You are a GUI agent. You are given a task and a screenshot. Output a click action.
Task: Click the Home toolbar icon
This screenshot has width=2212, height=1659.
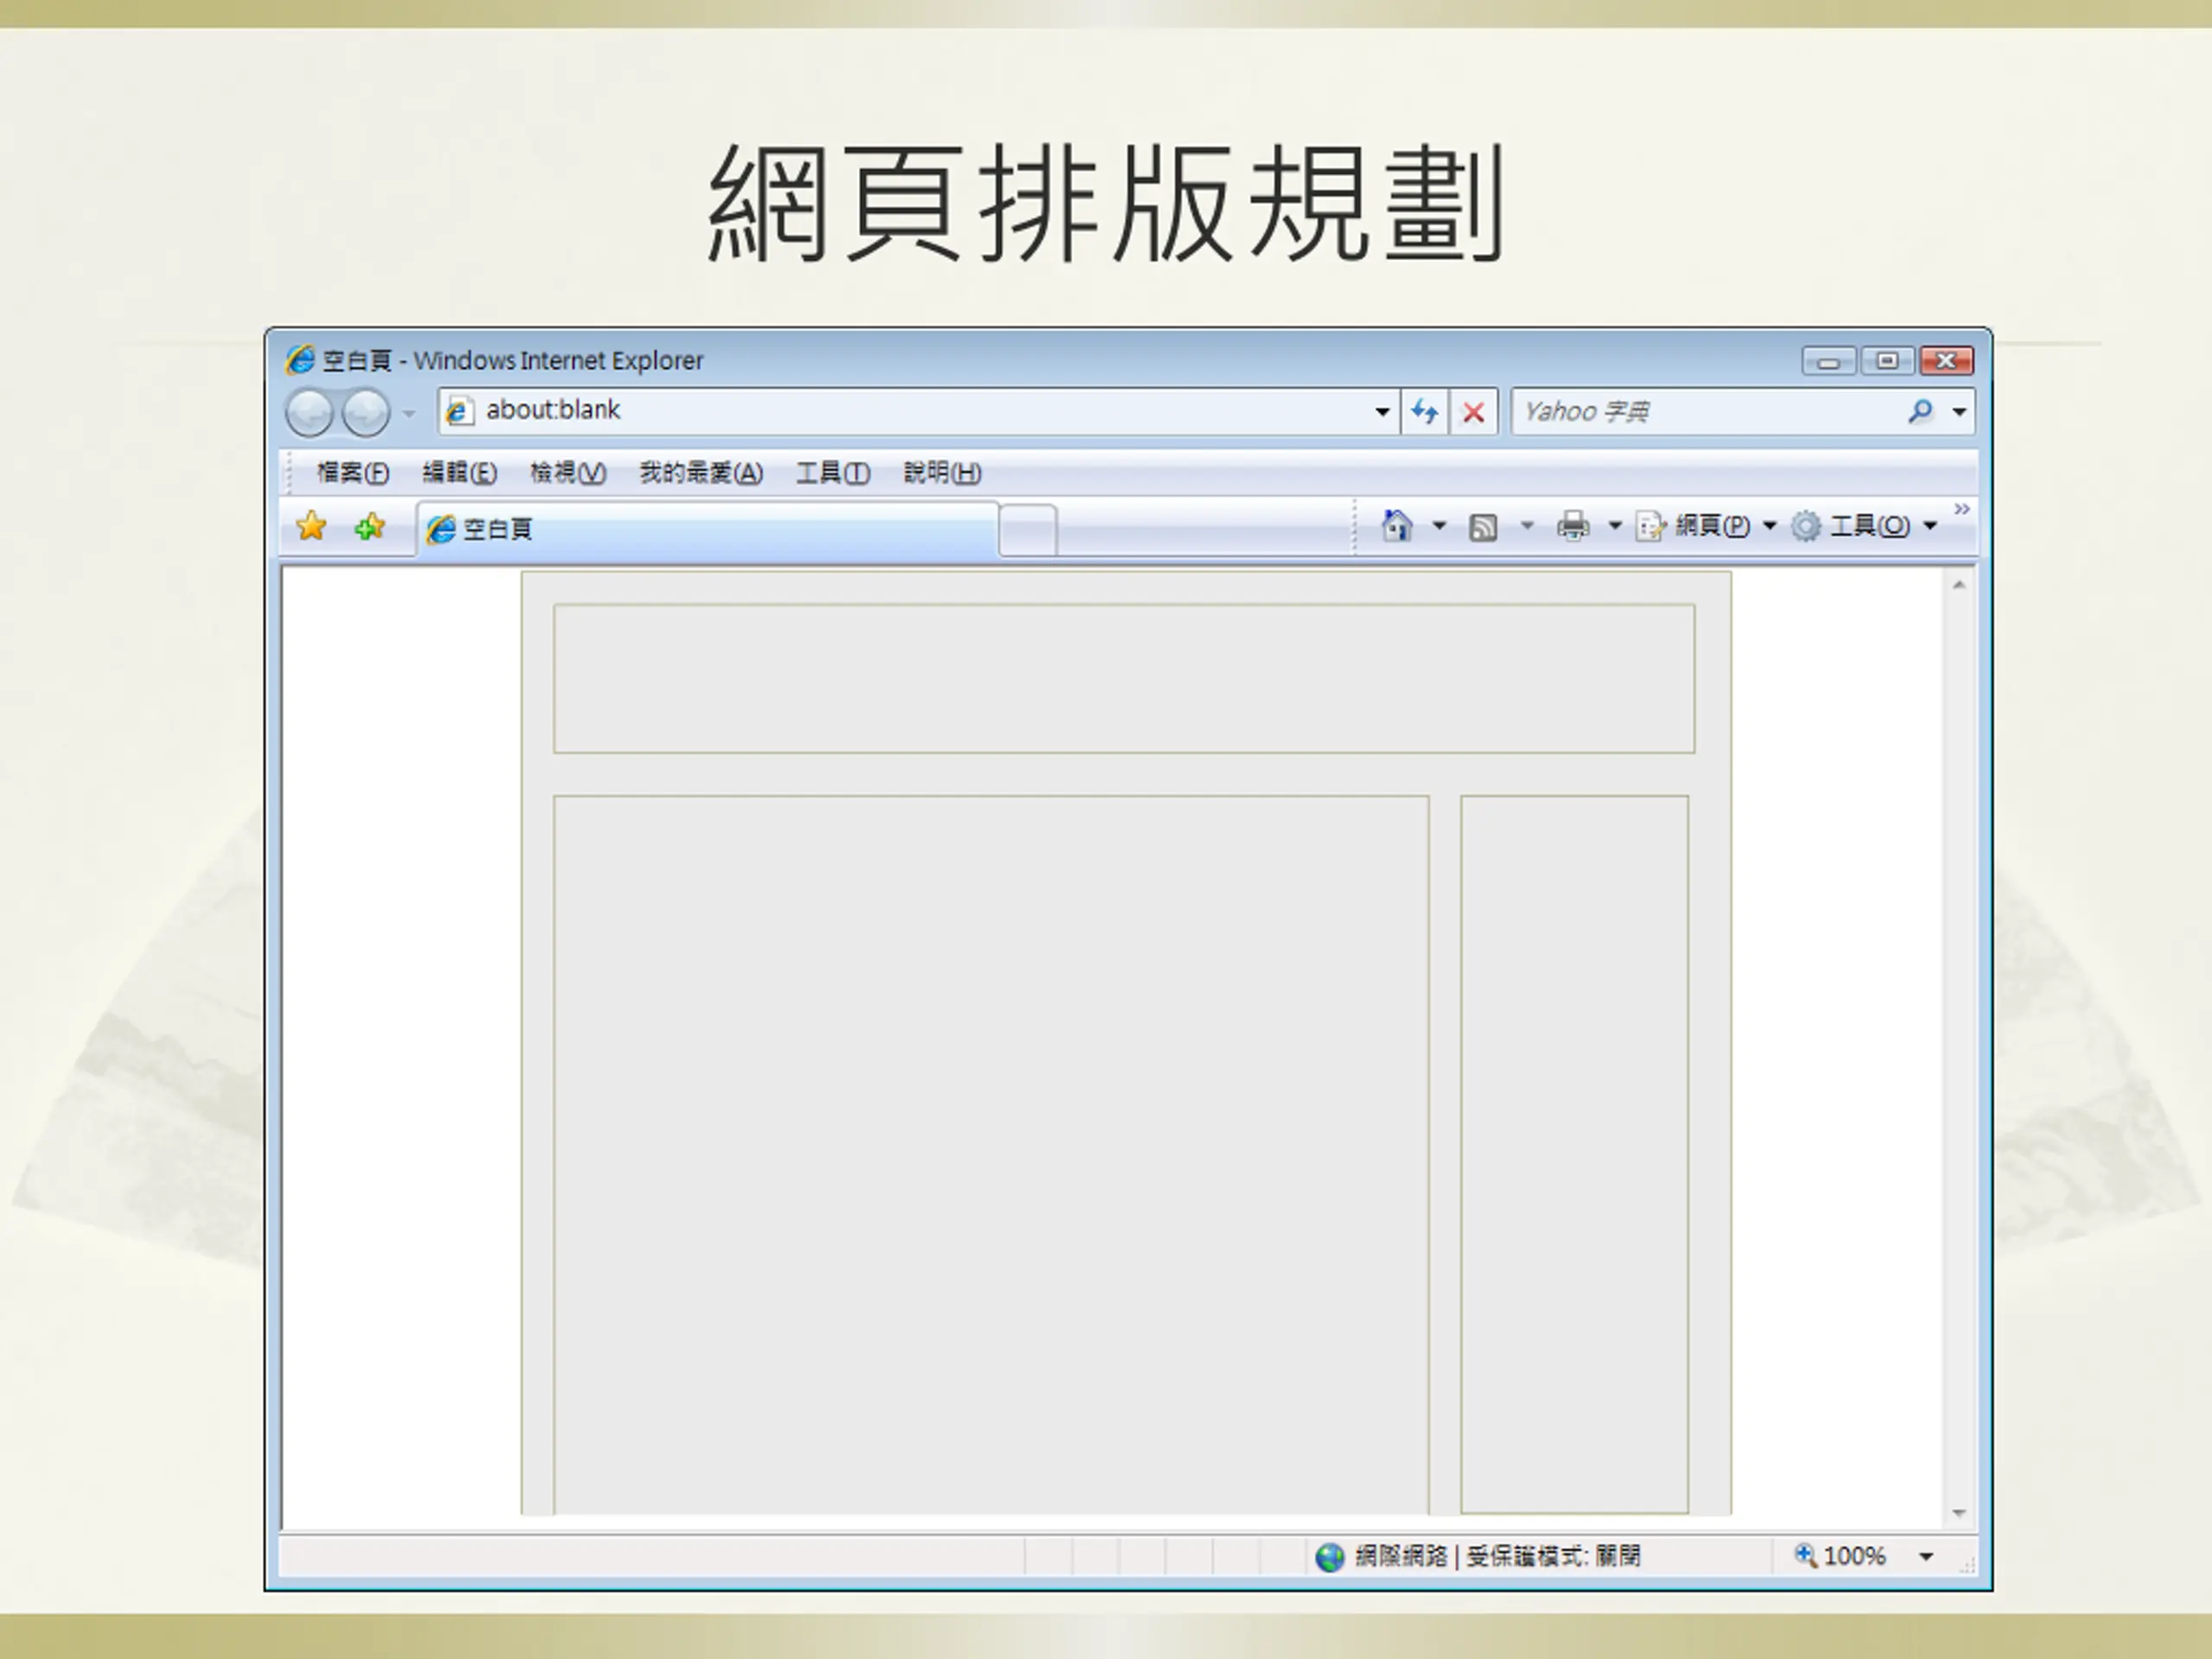(x=1397, y=525)
